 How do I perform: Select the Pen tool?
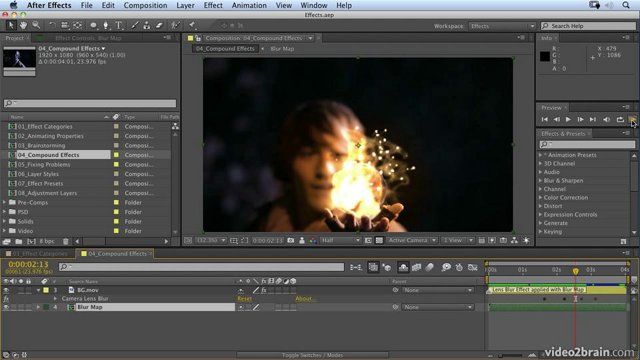tap(106, 25)
